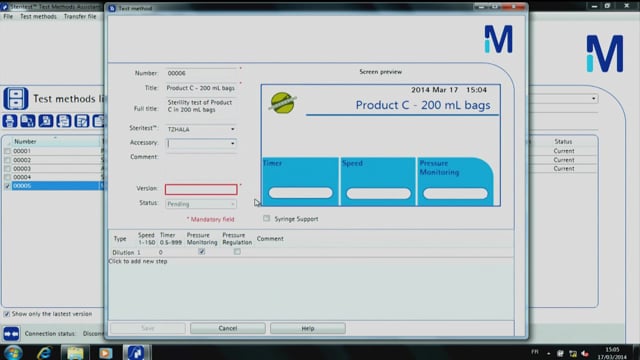
Task: Check the box for method 00001
Action: coord(7,151)
